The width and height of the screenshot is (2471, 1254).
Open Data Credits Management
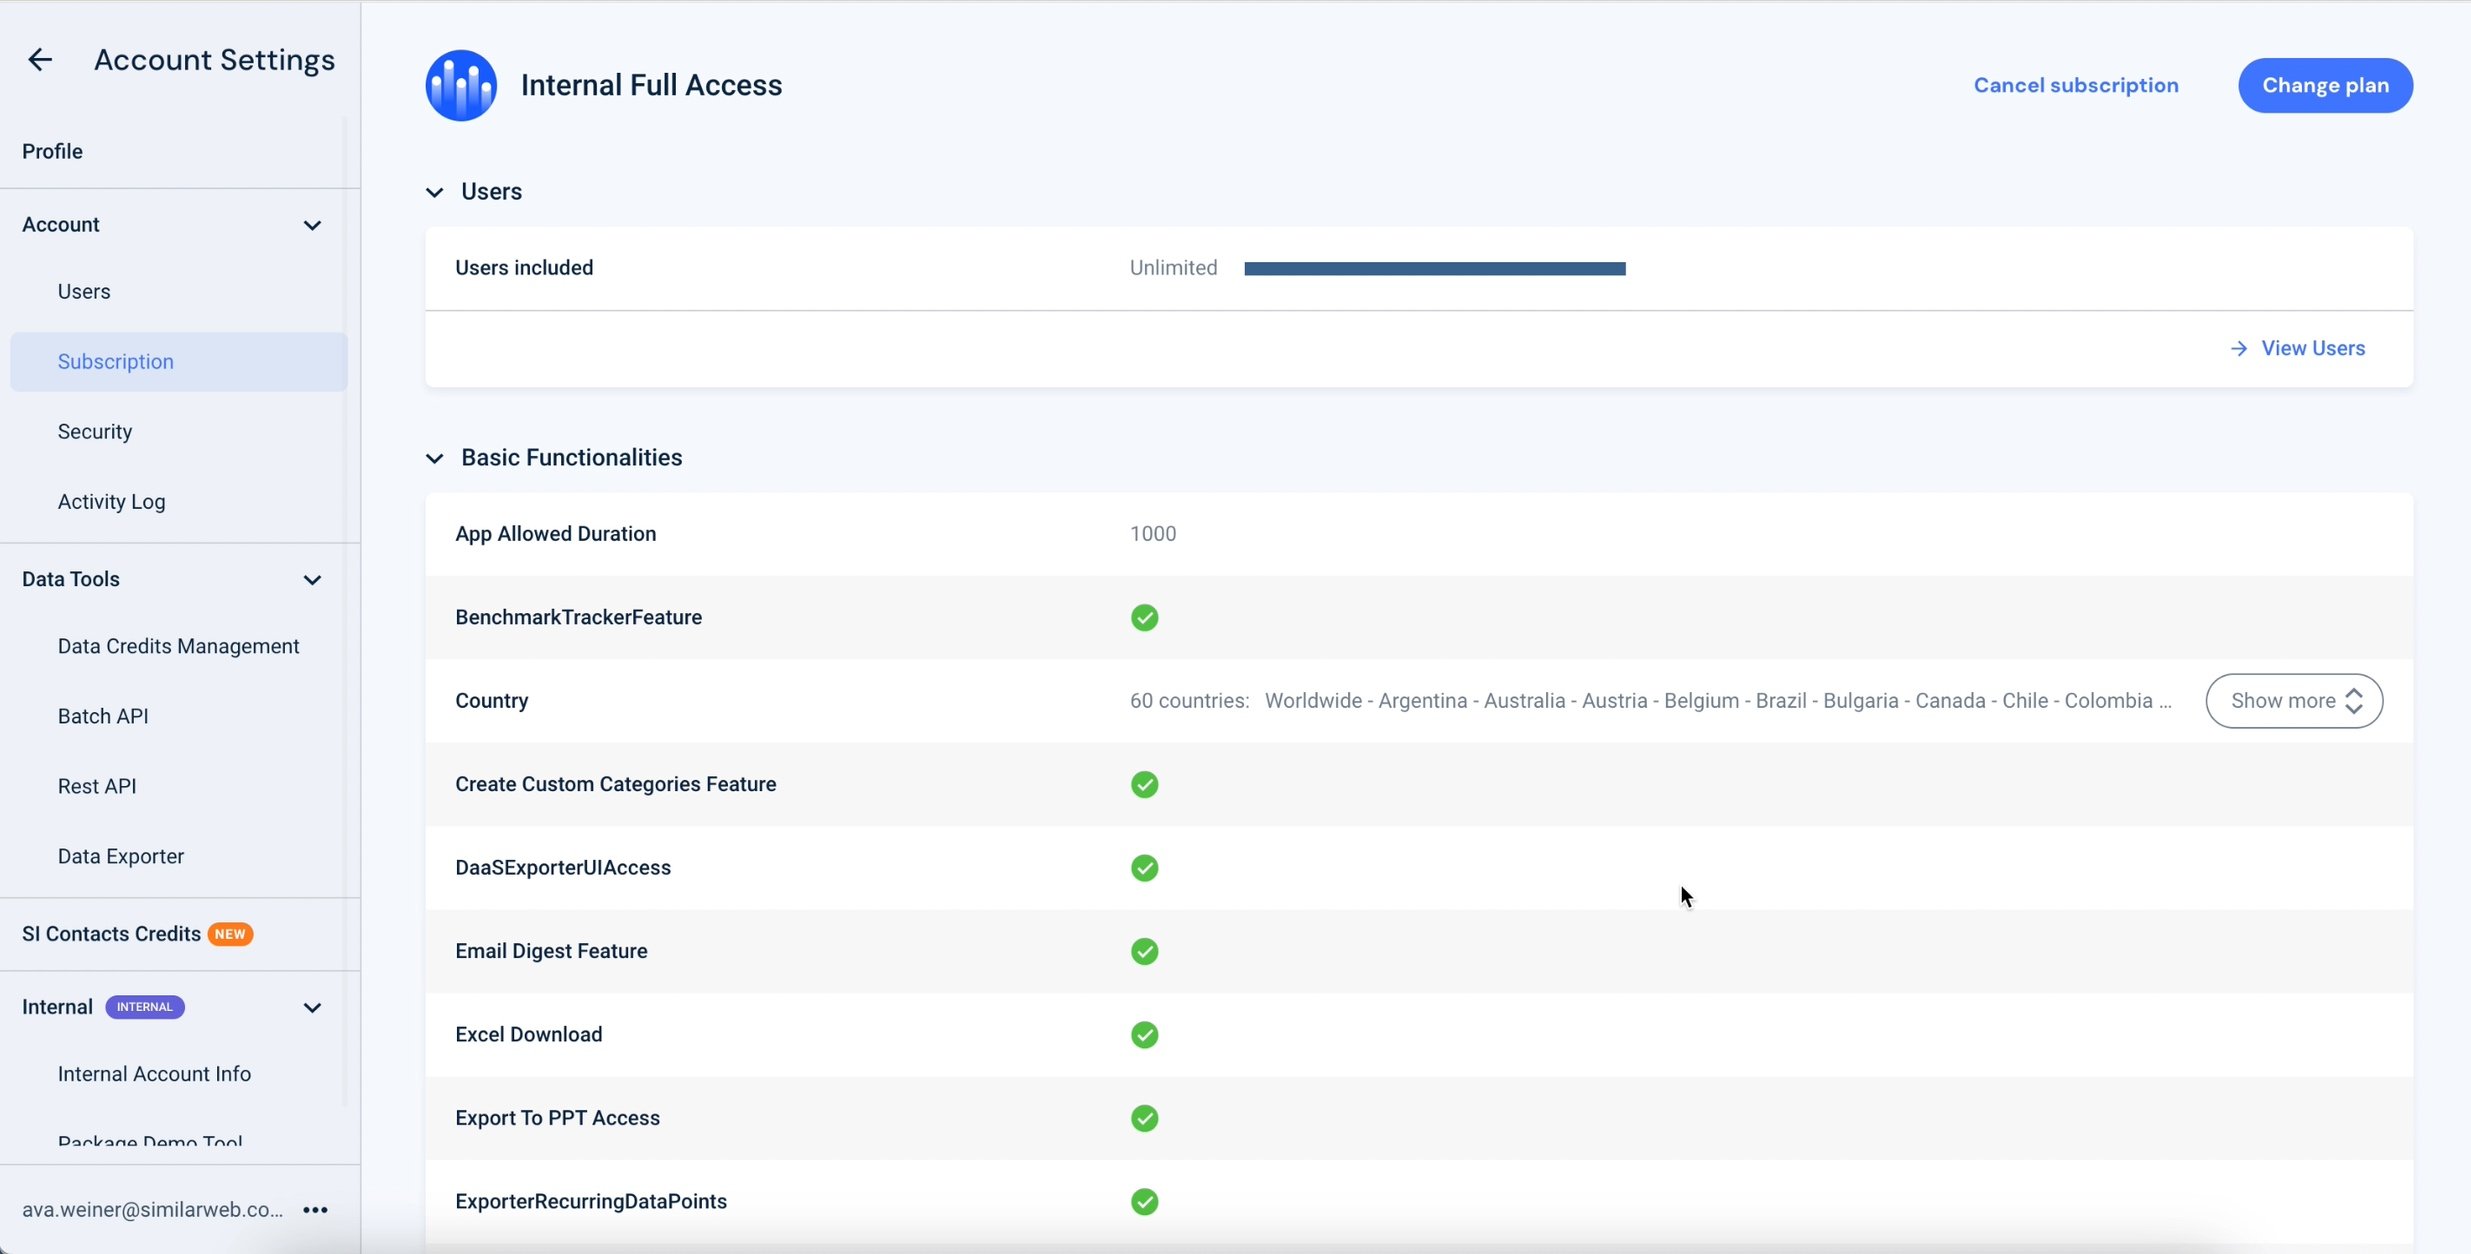point(178,646)
